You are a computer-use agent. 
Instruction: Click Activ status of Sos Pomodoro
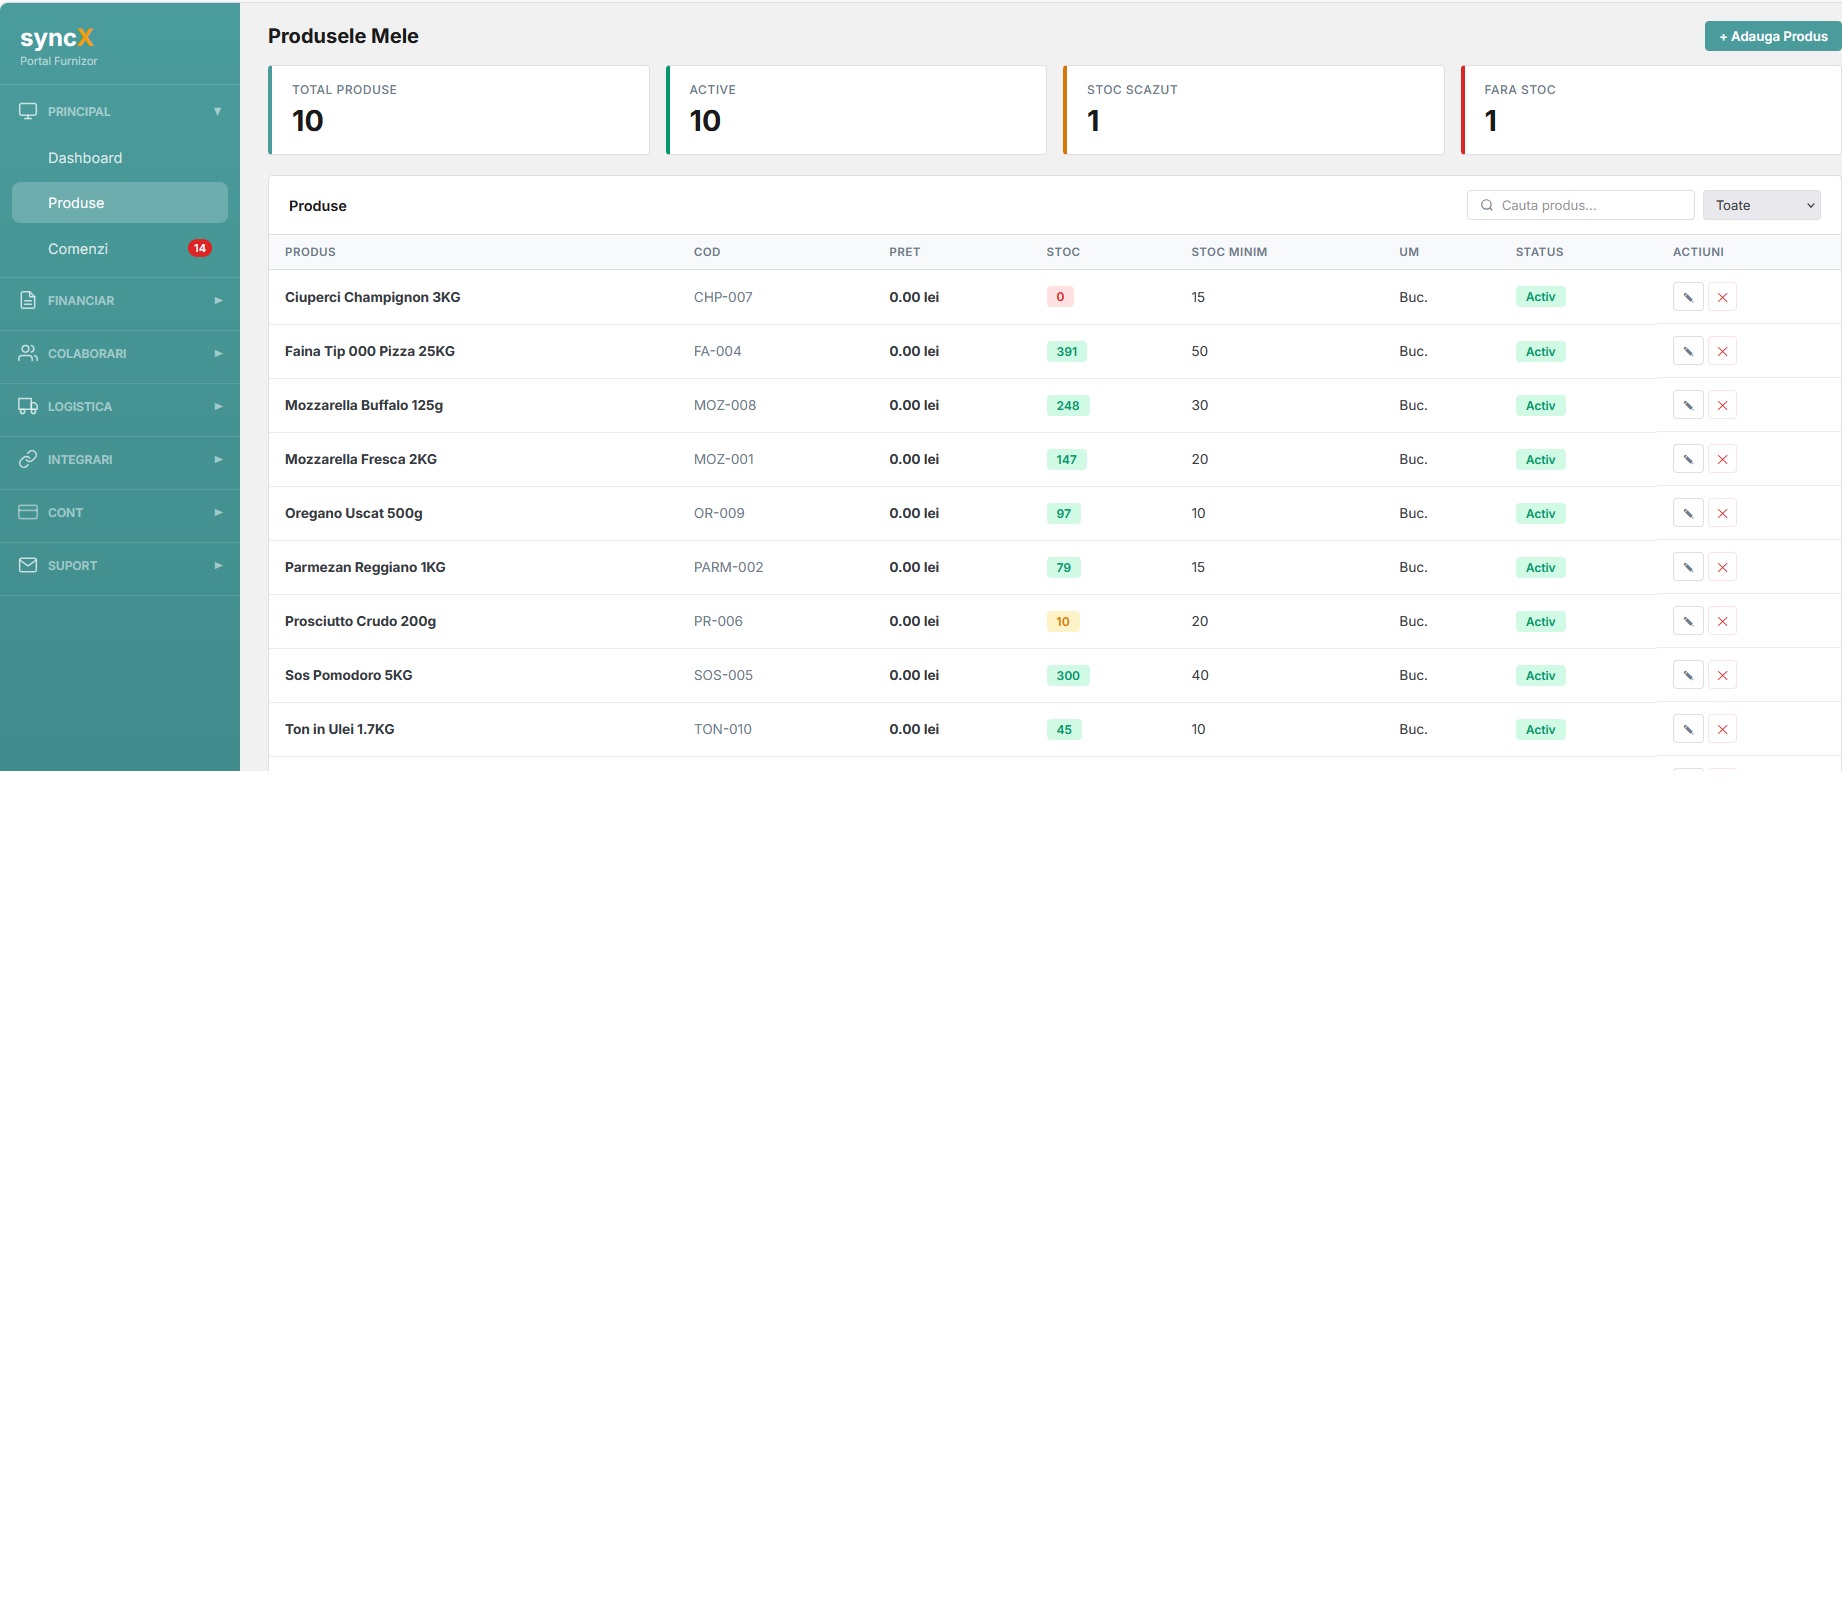coord(1540,675)
